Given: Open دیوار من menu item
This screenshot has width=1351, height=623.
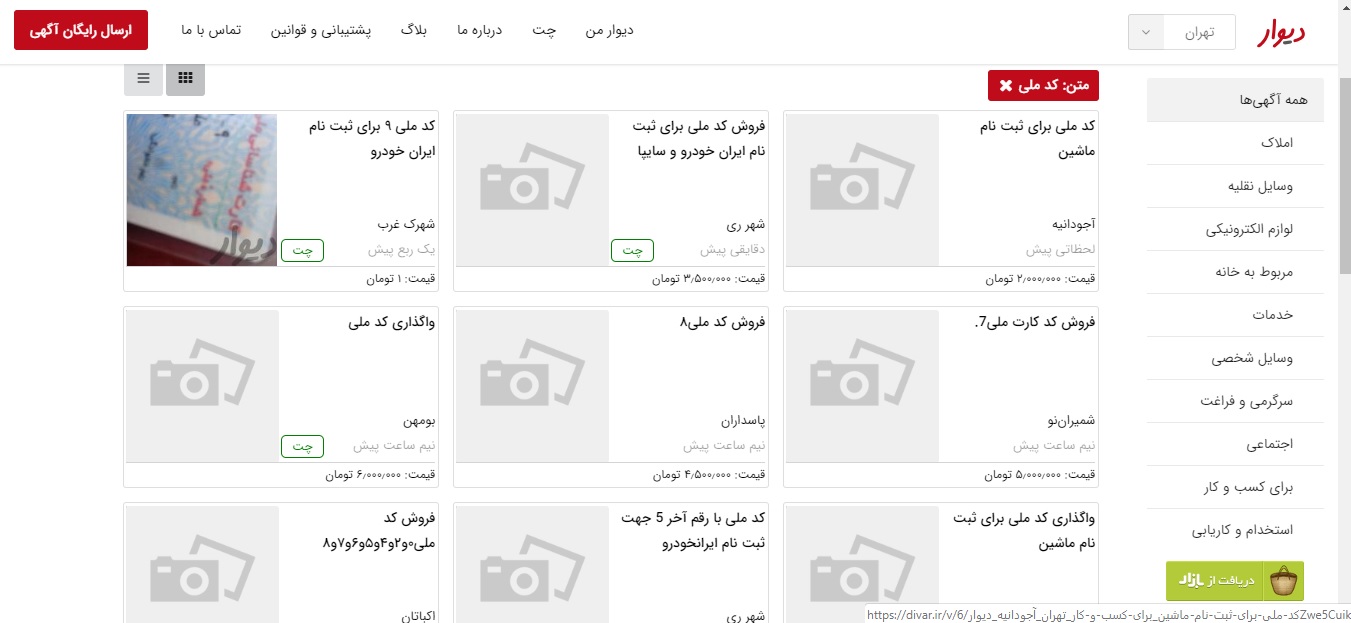Looking at the screenshot, I should point(610,30).
